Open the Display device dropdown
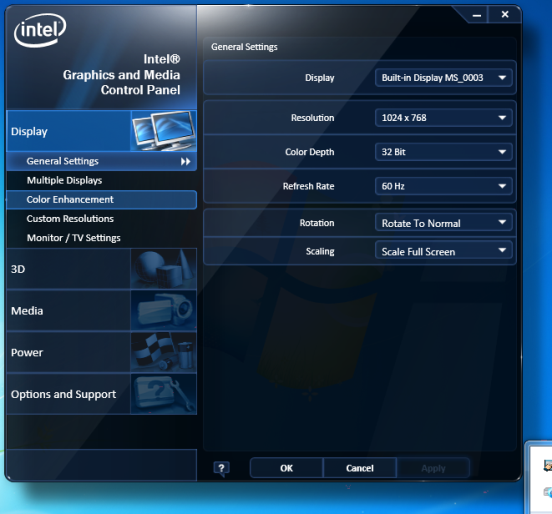 444,78
